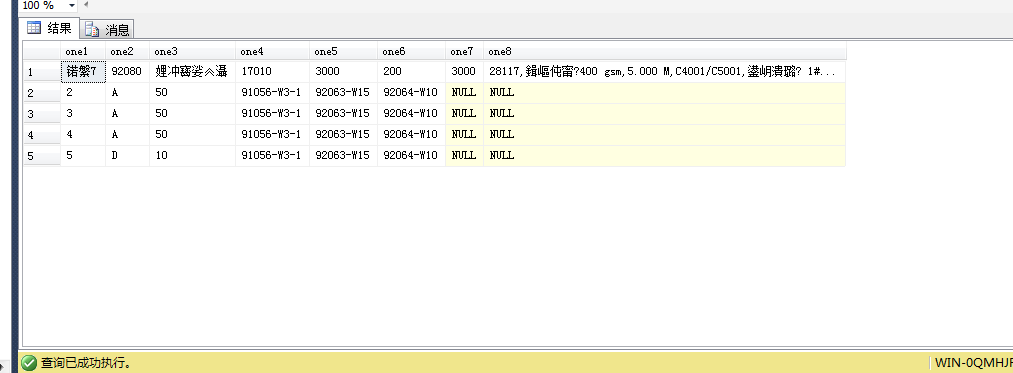Click the one7 NULL cell in row 4

tap(465, 135)
